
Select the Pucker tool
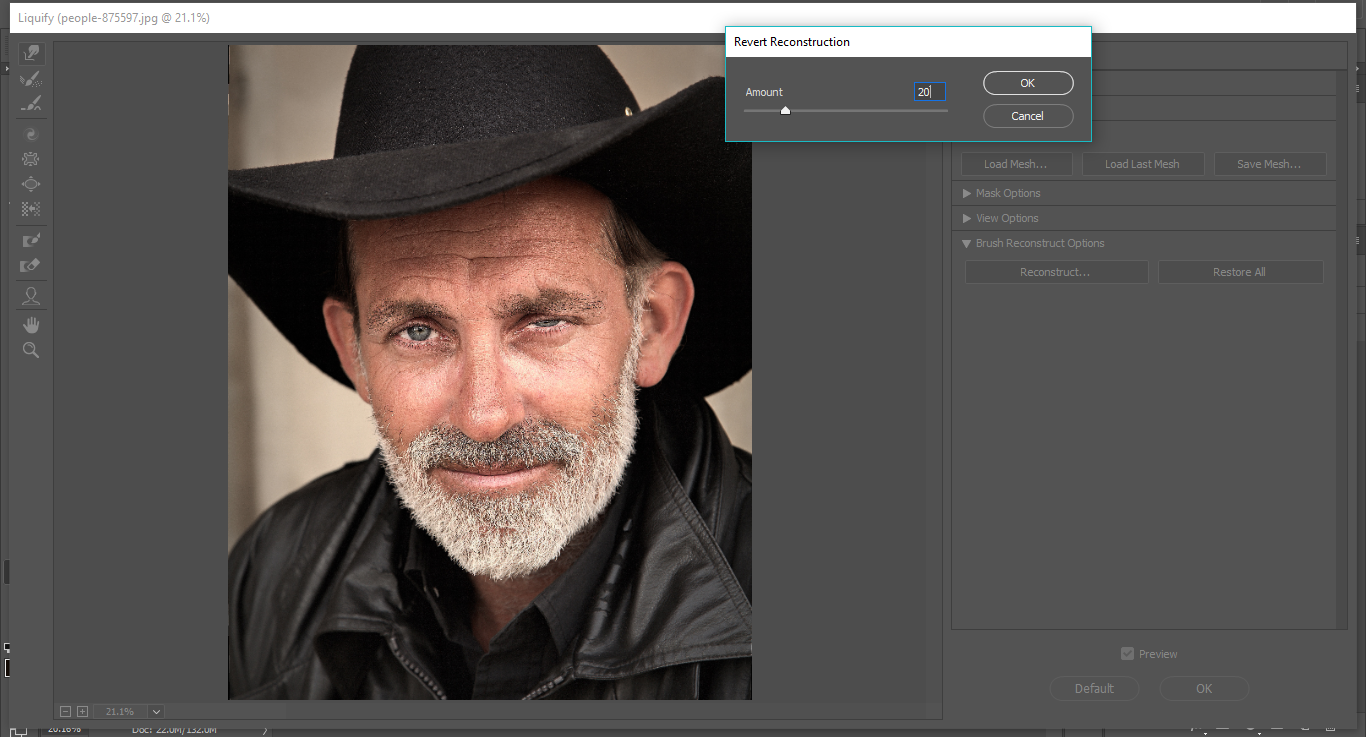(x=31, y=159)
